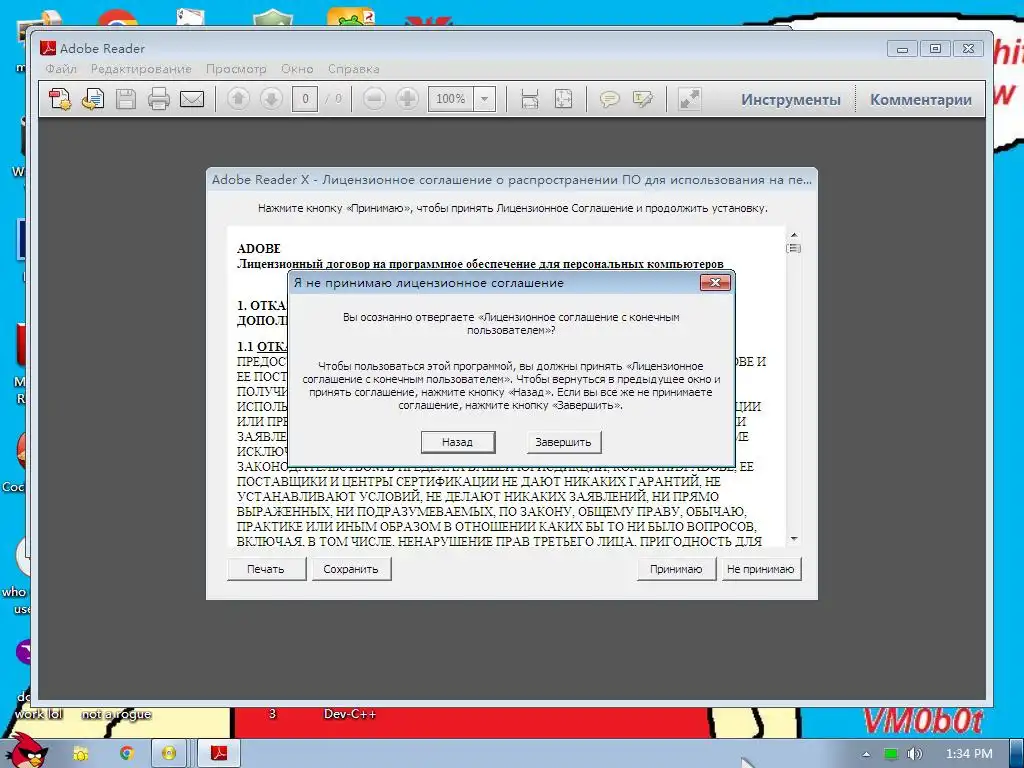The image size is (1024, 768).
Task: Open the Инструменты pane
Action: (791, 100)
